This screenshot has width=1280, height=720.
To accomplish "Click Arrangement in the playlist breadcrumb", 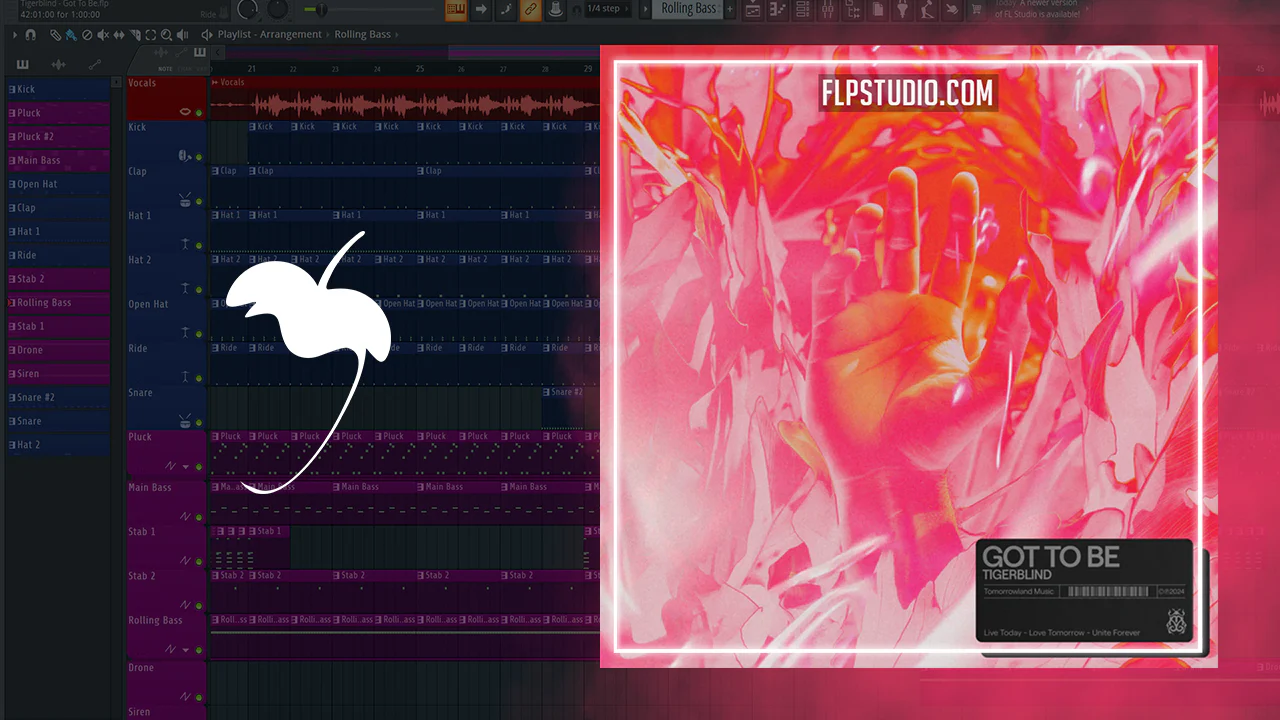I will point(291,35).
